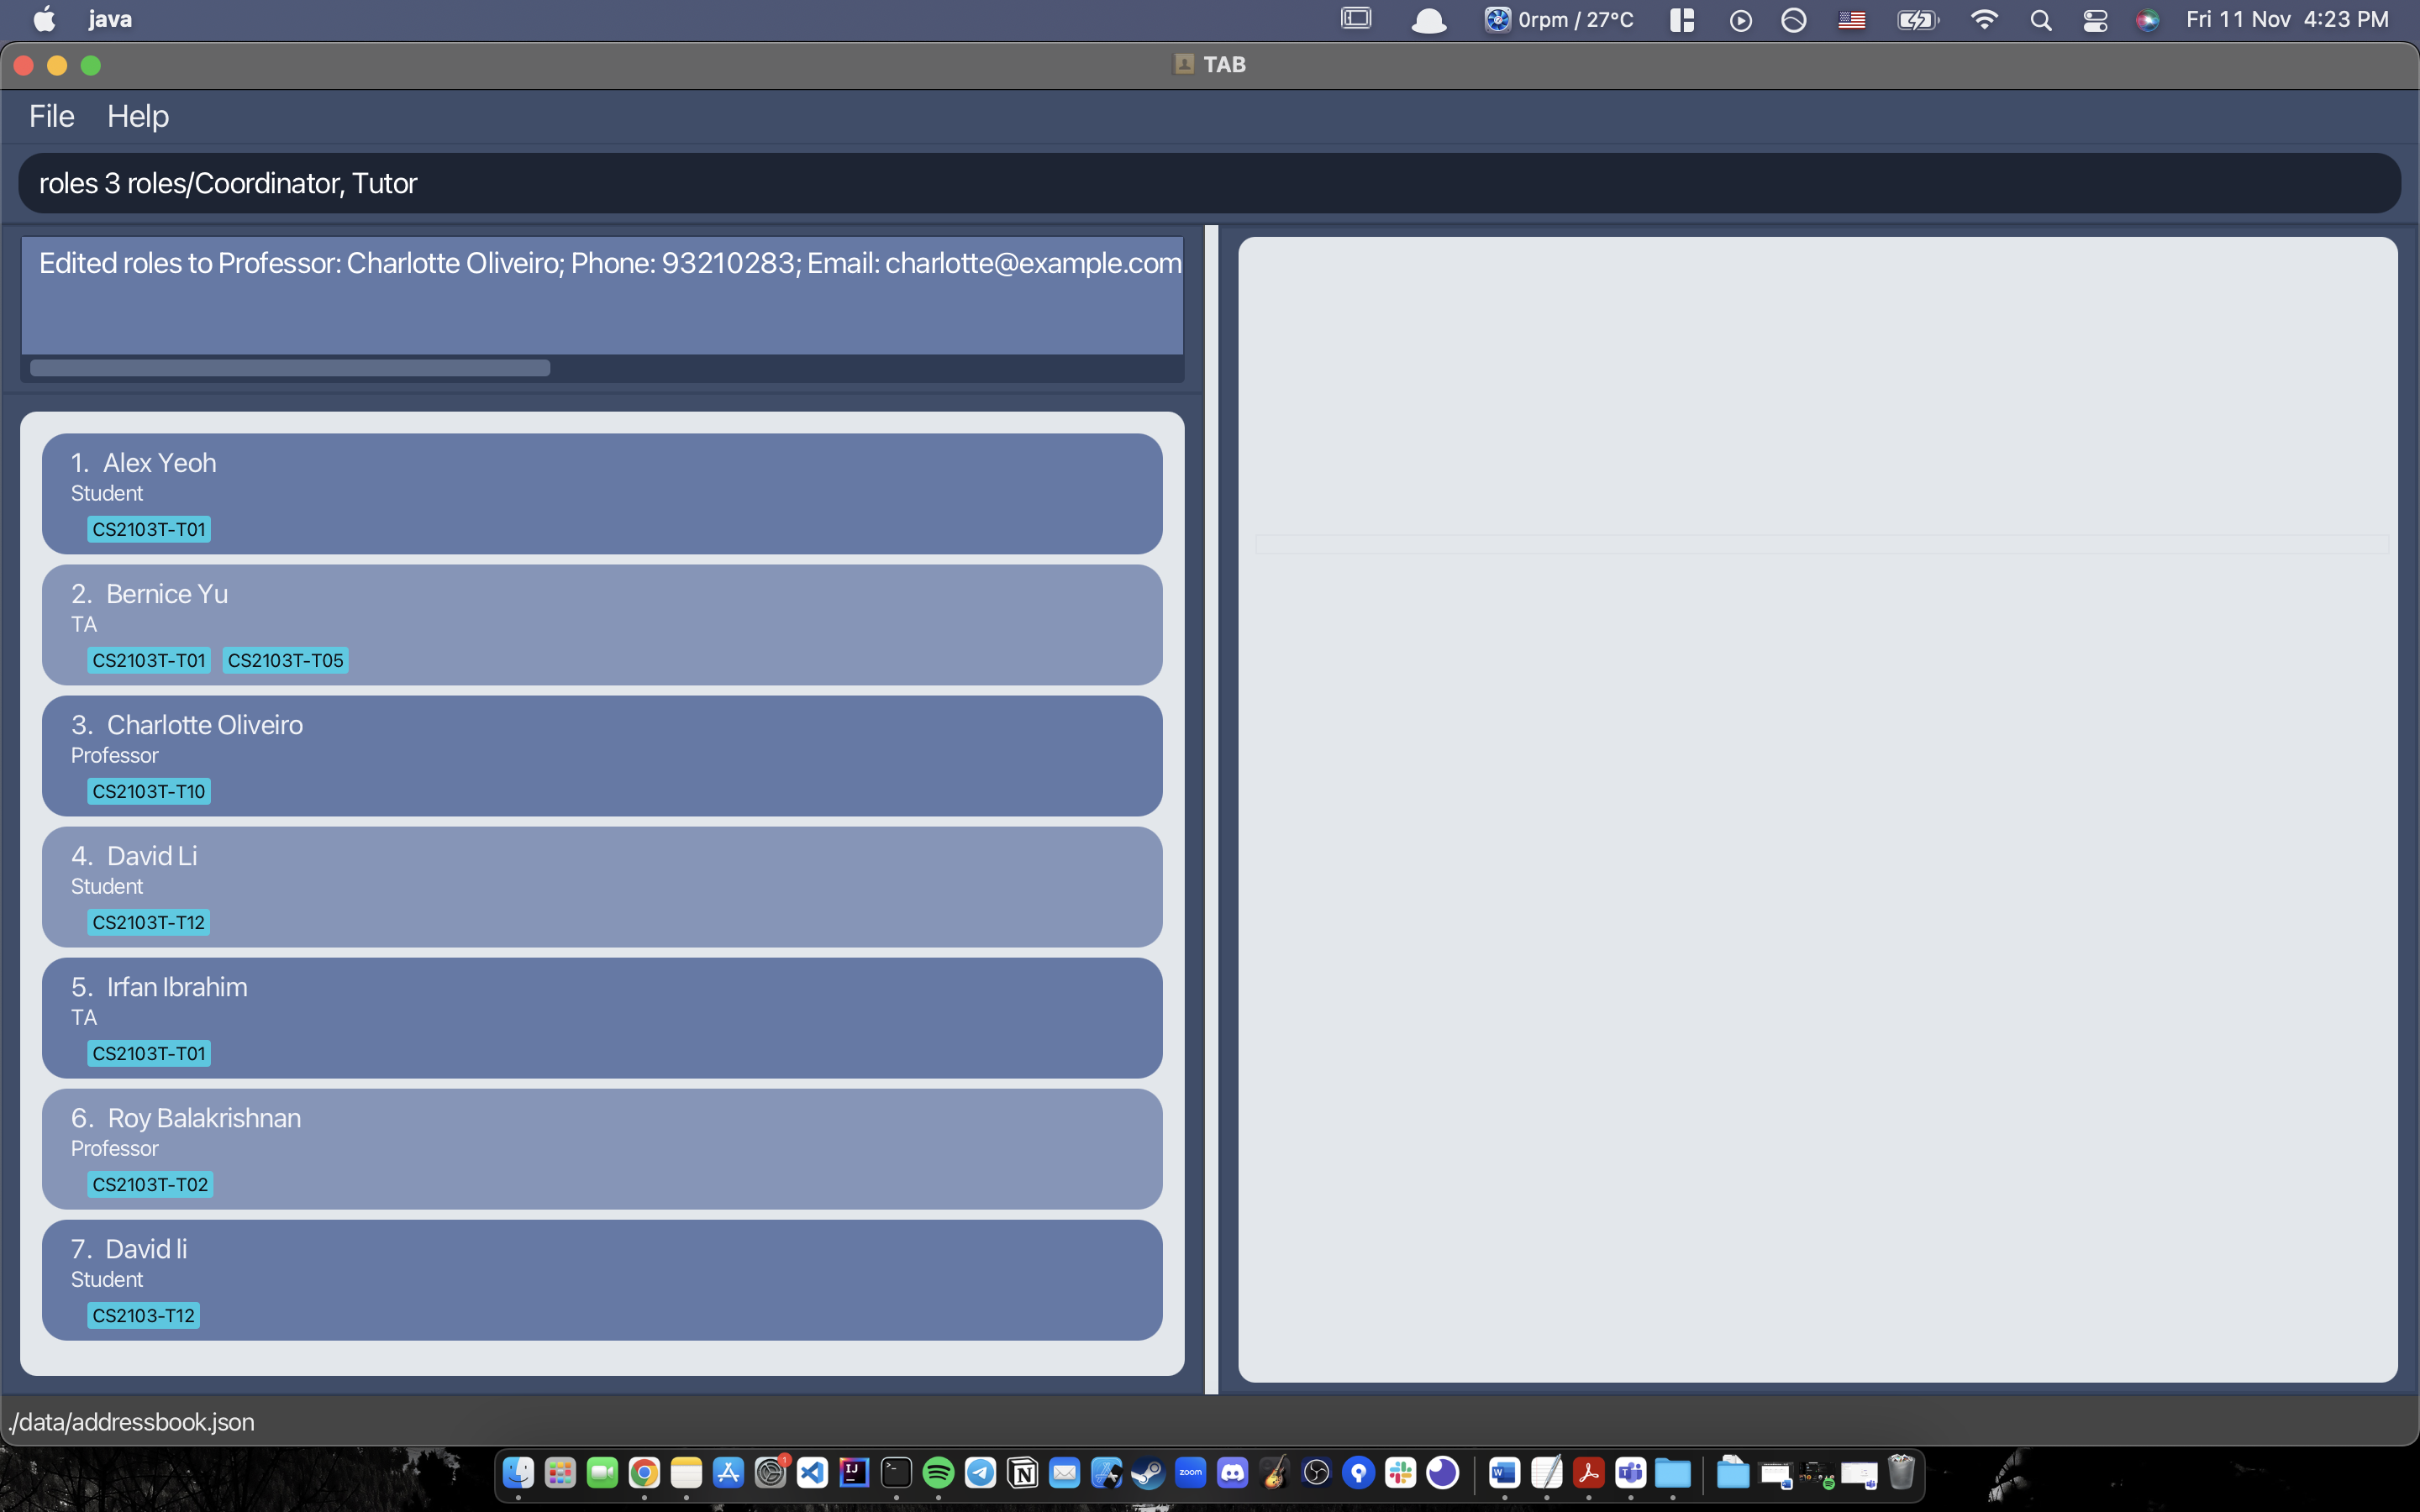Screen dimensions: 2420x1512
Task: Select the Charlotte Oliveiro contact card
Action: tap(601, 755)
